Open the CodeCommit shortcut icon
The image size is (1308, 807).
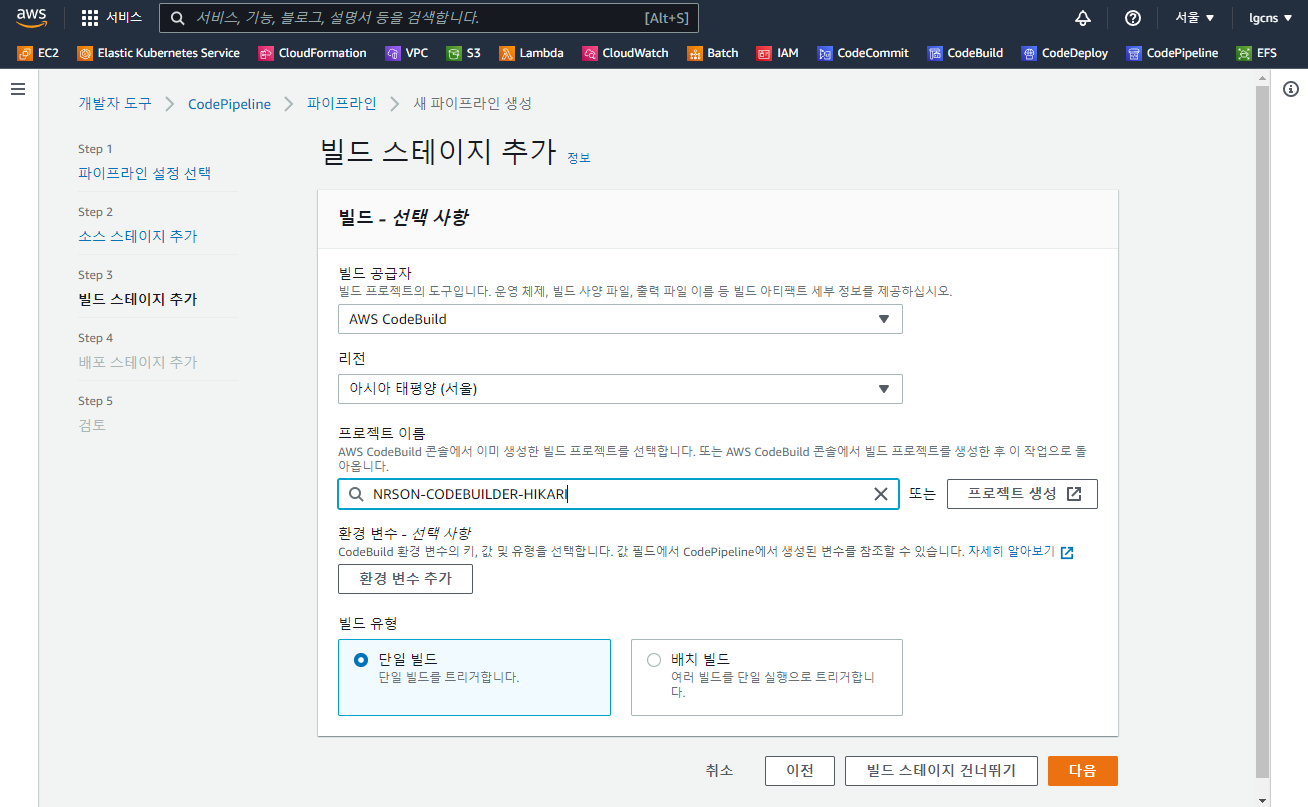click(825, 53)
